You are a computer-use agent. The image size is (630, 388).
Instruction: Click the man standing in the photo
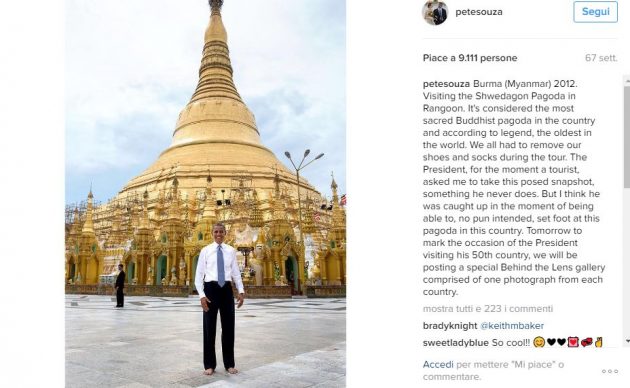point(219,299)
